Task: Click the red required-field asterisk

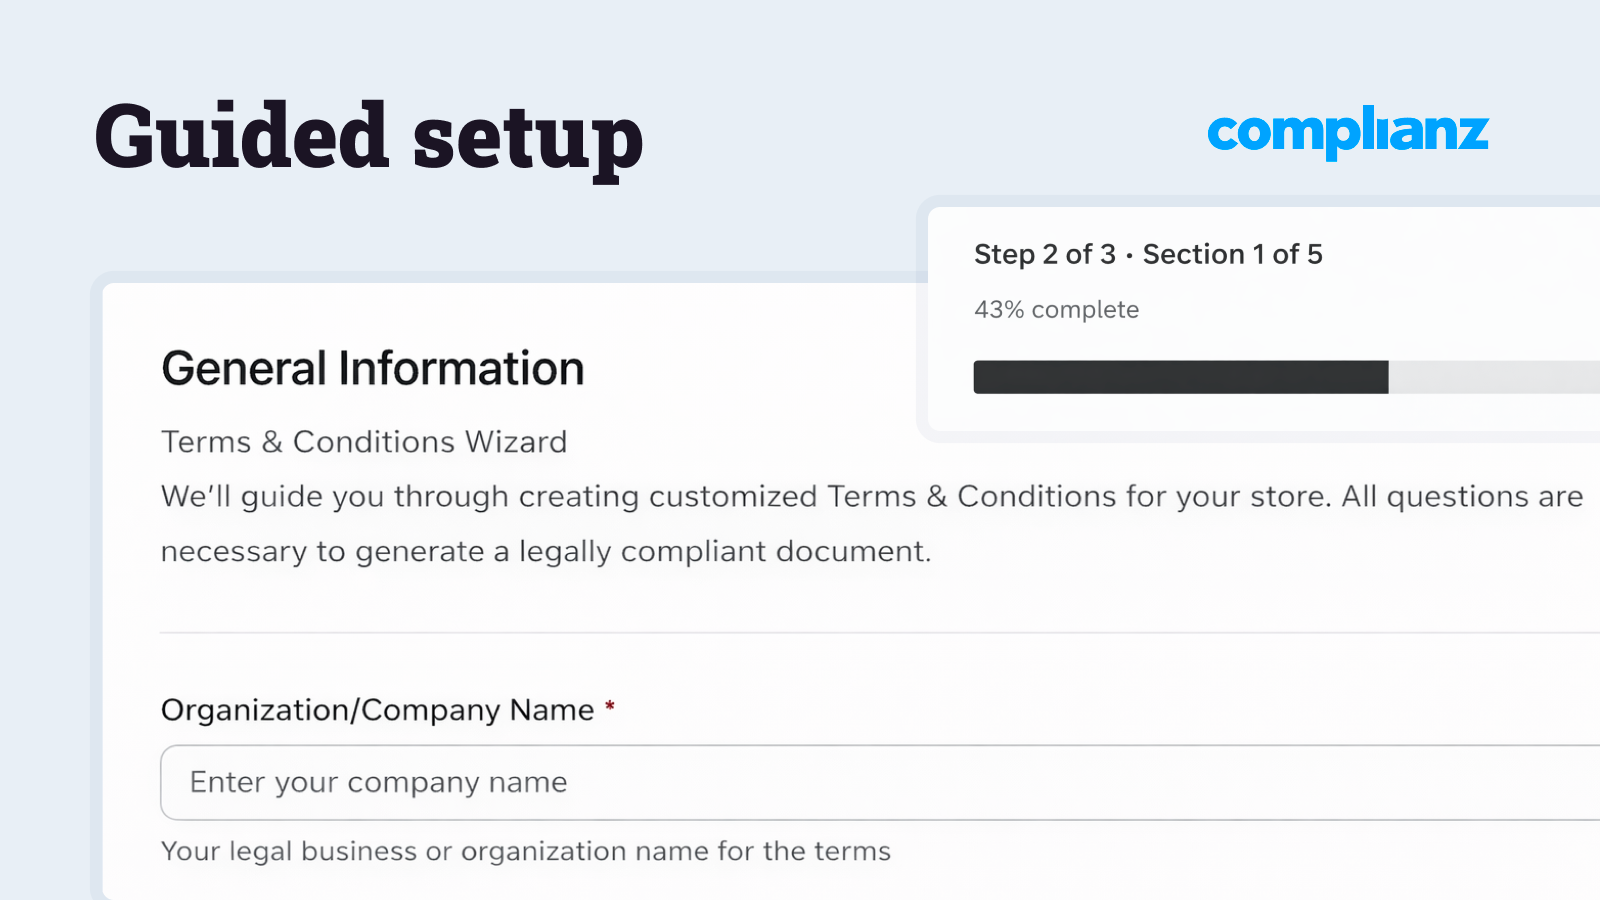Action: 609,708
